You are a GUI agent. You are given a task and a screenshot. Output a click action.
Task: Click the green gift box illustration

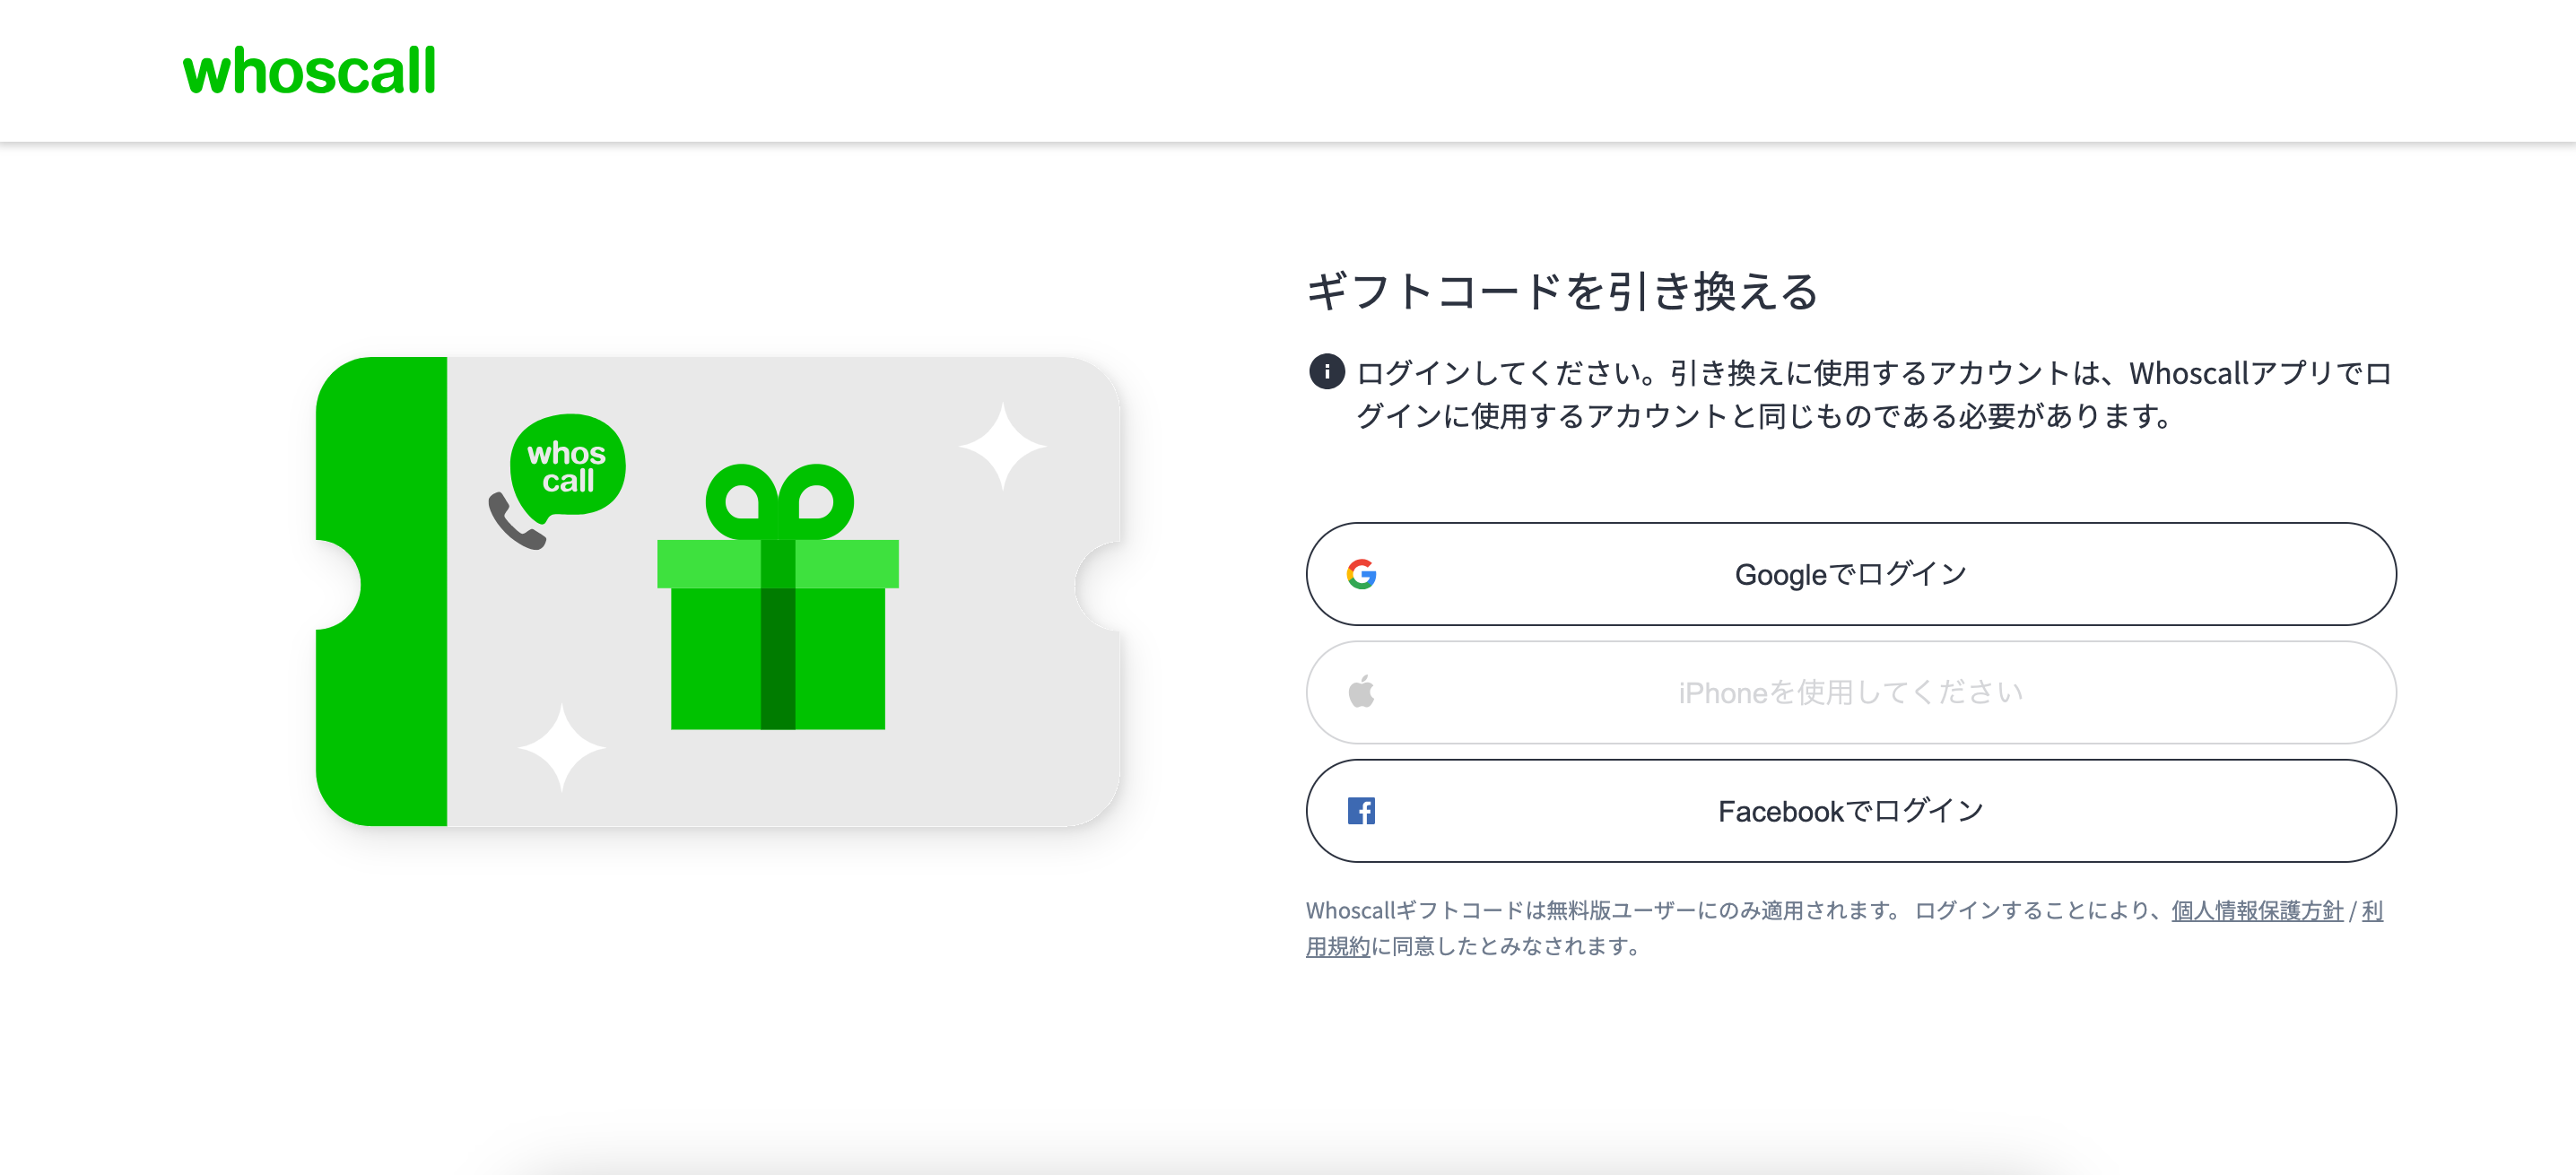pyautogui.click(x=777, y=640)
